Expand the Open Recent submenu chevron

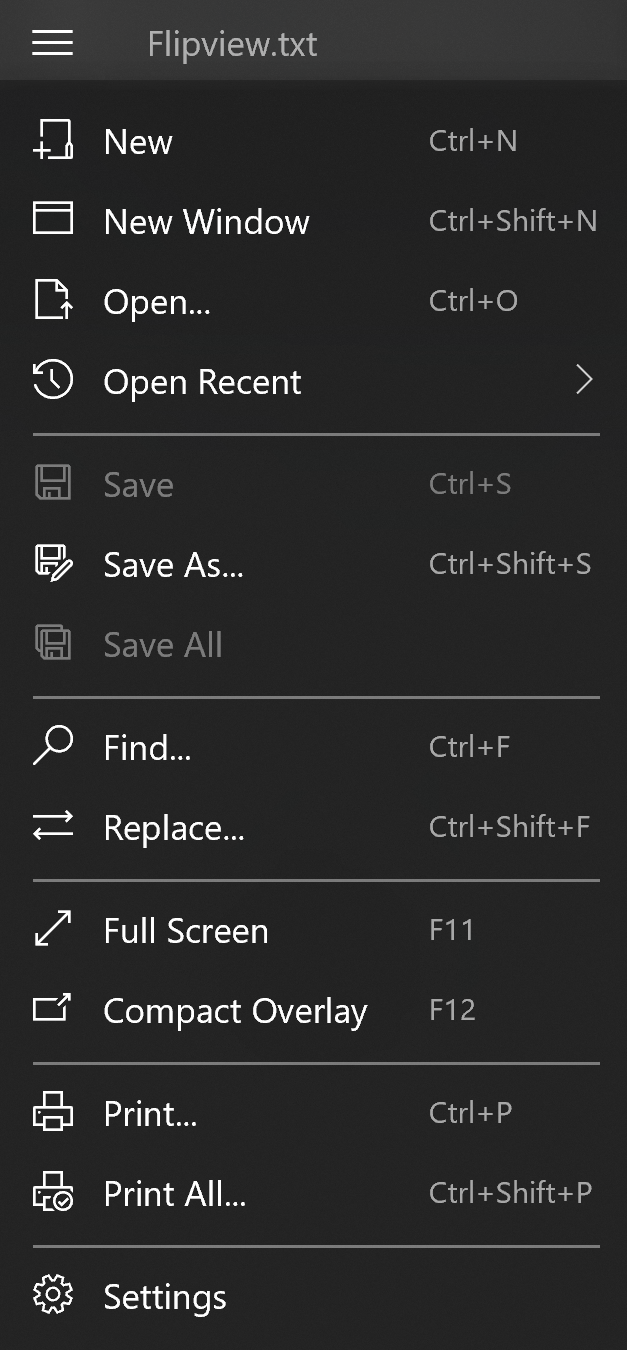coord(585,381)
